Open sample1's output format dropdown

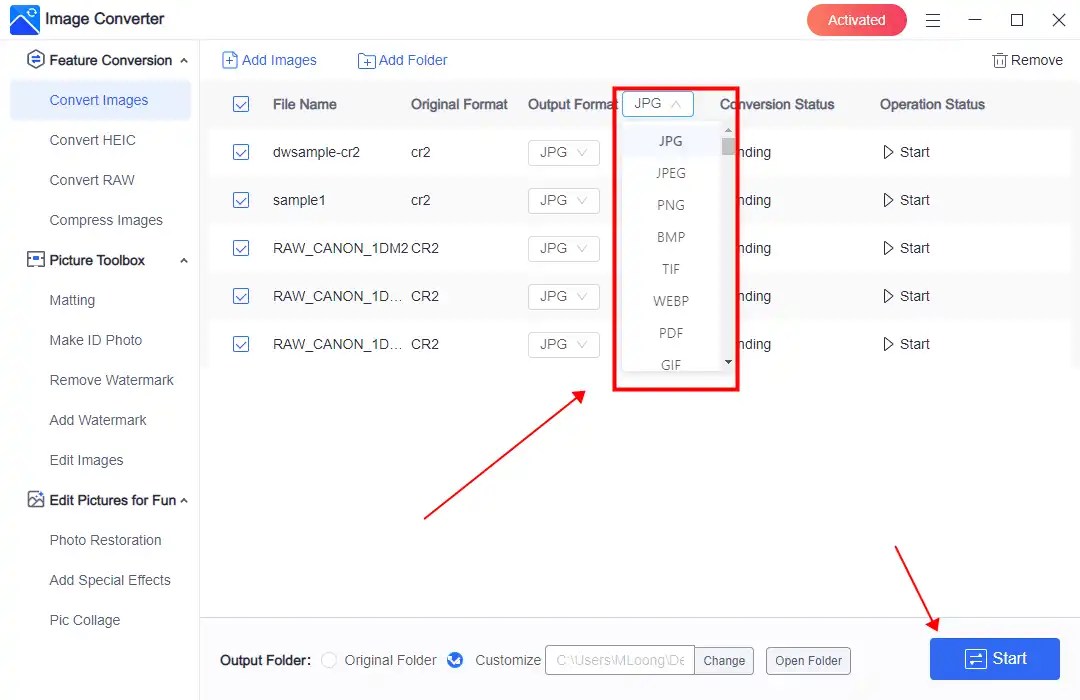[x=563, y=200]
